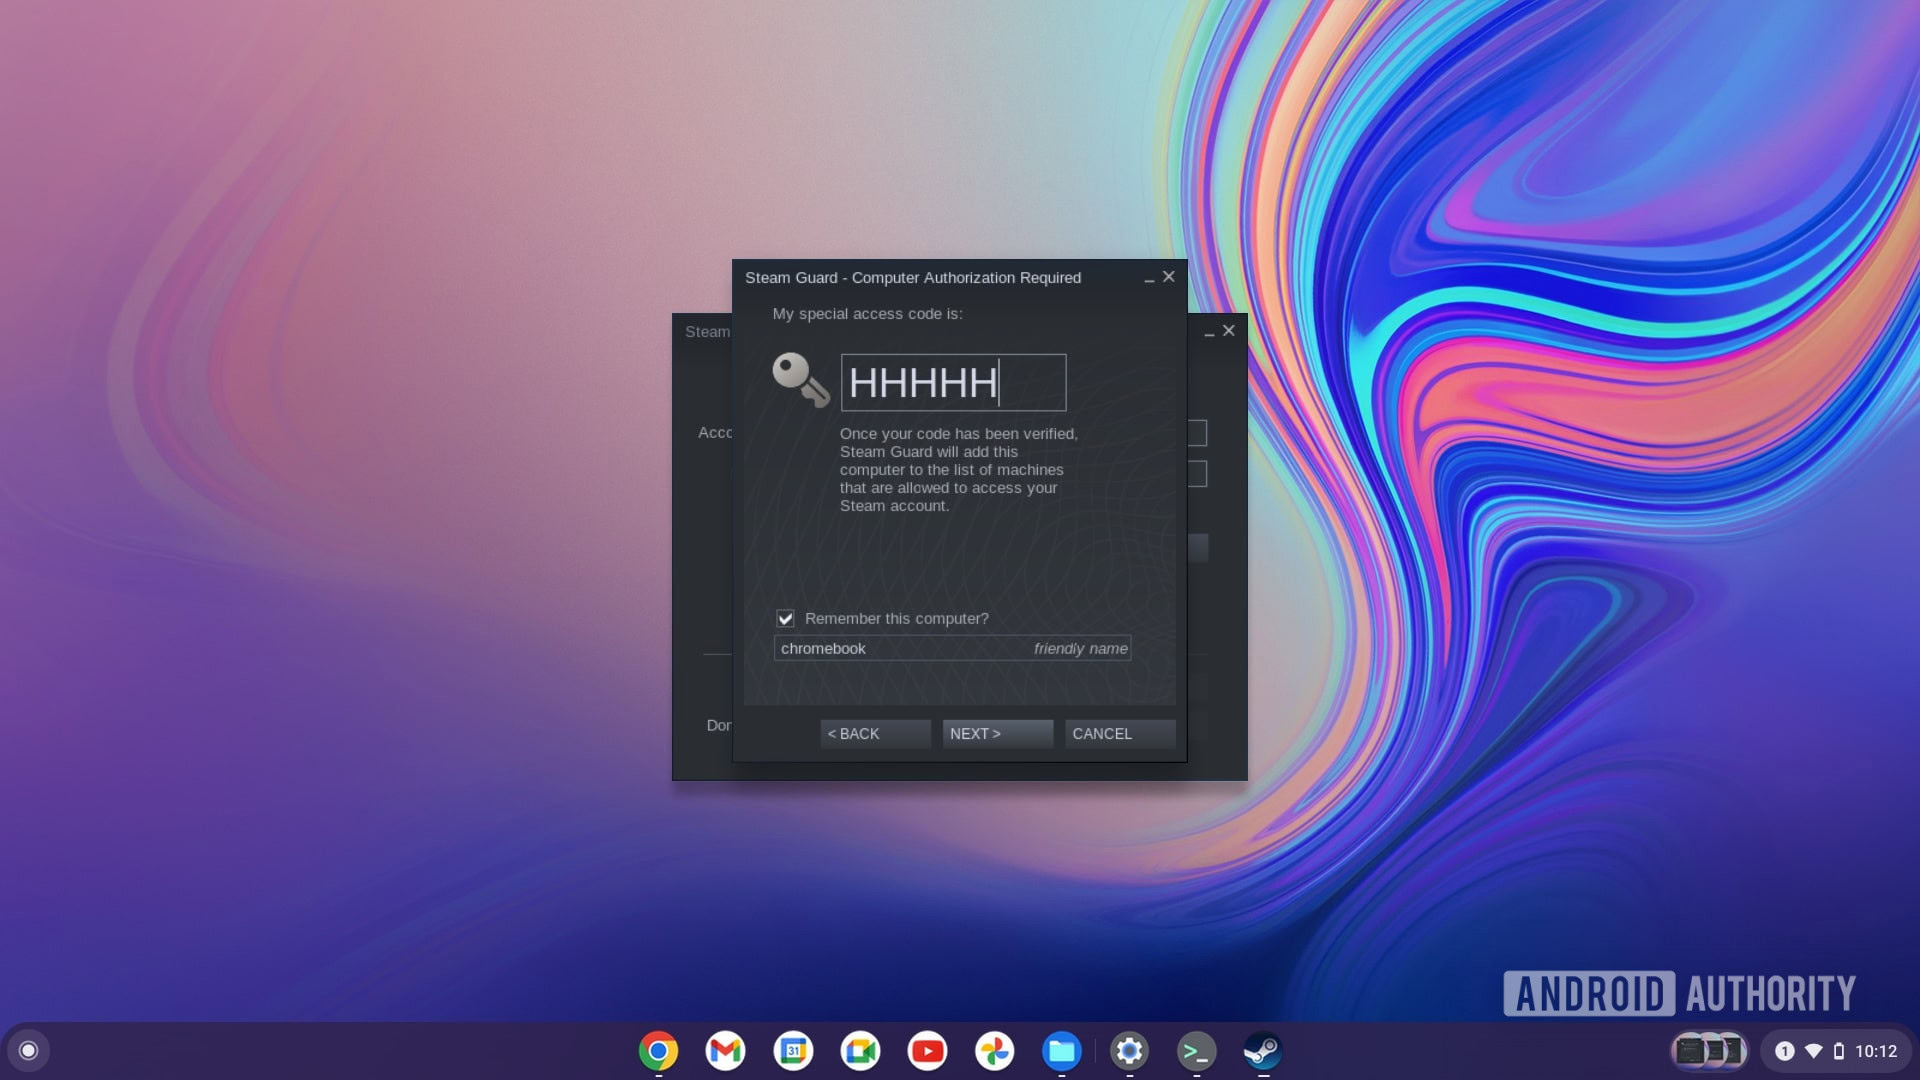This screenshot has height=1080, width=1920.
Task: Close the Steam Guard dialog
Action: pos(1168,277)
